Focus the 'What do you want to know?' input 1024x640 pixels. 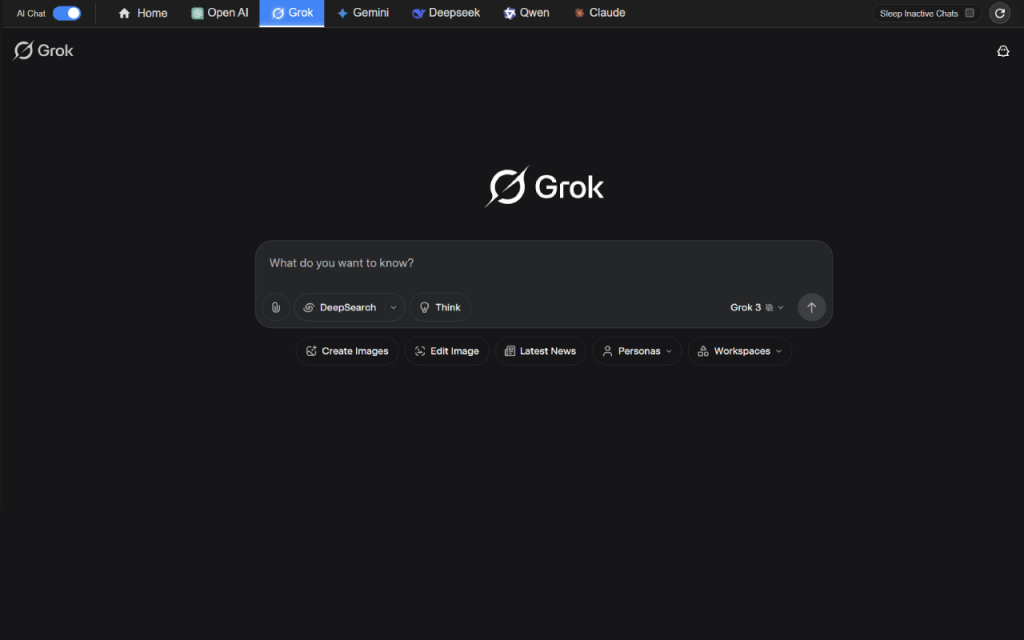coord(543,263)
